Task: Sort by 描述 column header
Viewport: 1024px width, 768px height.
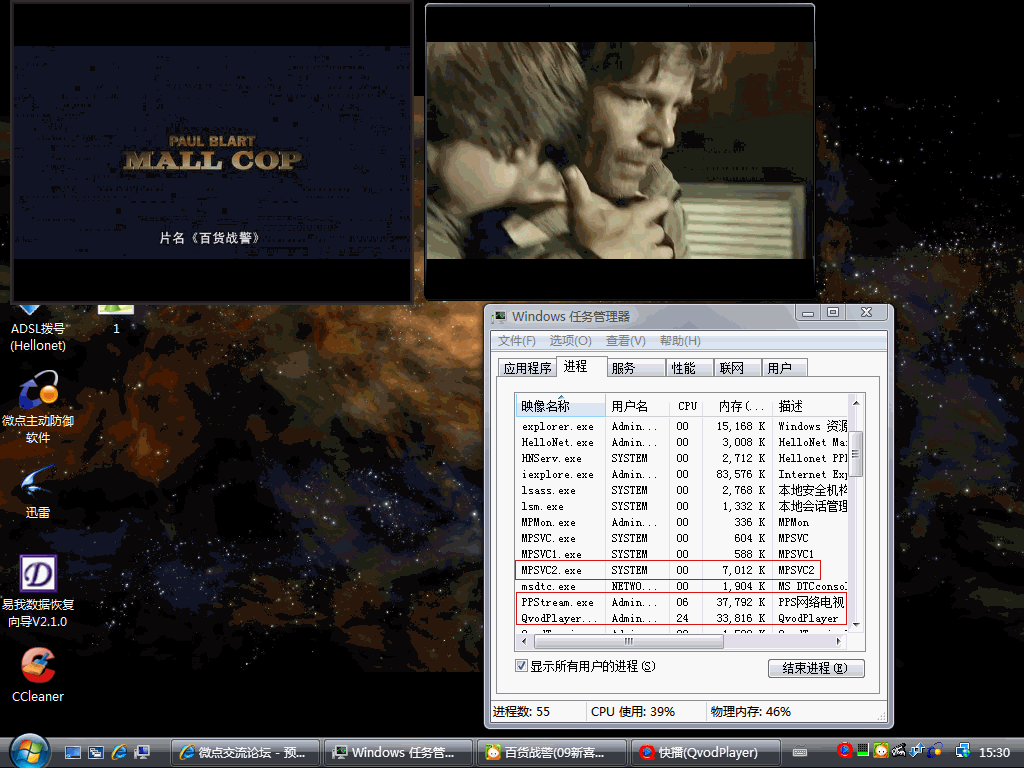Action: [810, 406]
